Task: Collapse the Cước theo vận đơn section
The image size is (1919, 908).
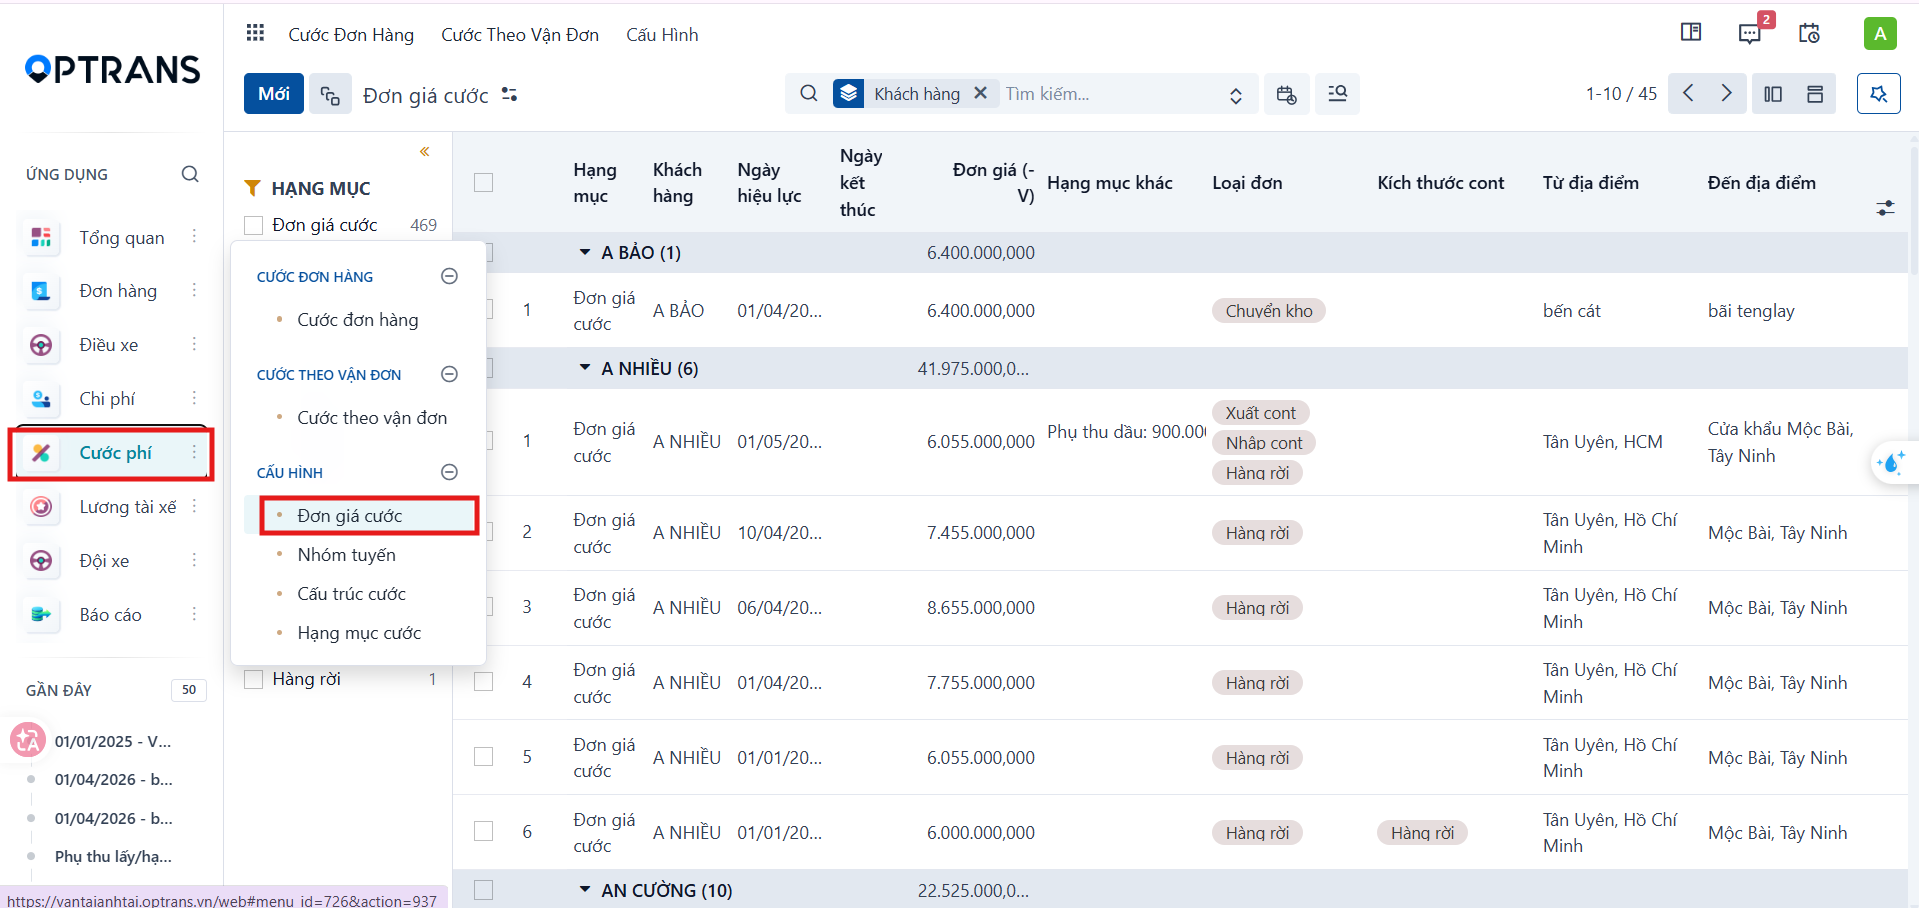Action: point(450,374)
